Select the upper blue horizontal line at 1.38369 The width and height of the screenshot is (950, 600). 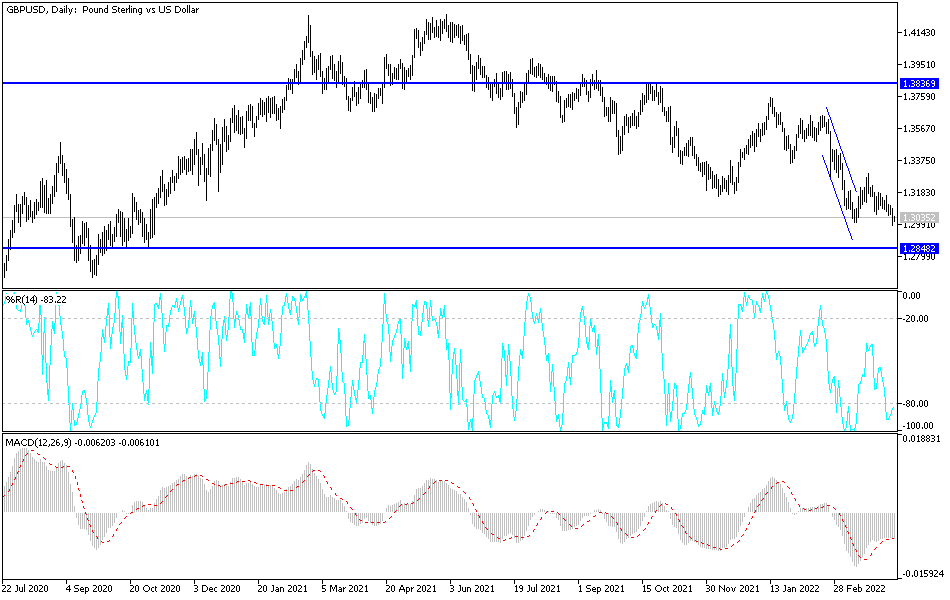[448, 83]
